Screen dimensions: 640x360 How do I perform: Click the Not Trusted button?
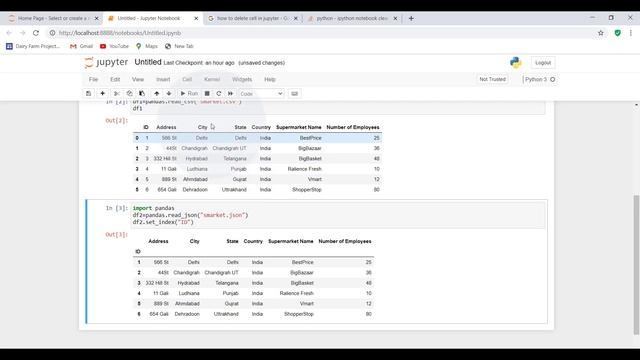point(492,79)
